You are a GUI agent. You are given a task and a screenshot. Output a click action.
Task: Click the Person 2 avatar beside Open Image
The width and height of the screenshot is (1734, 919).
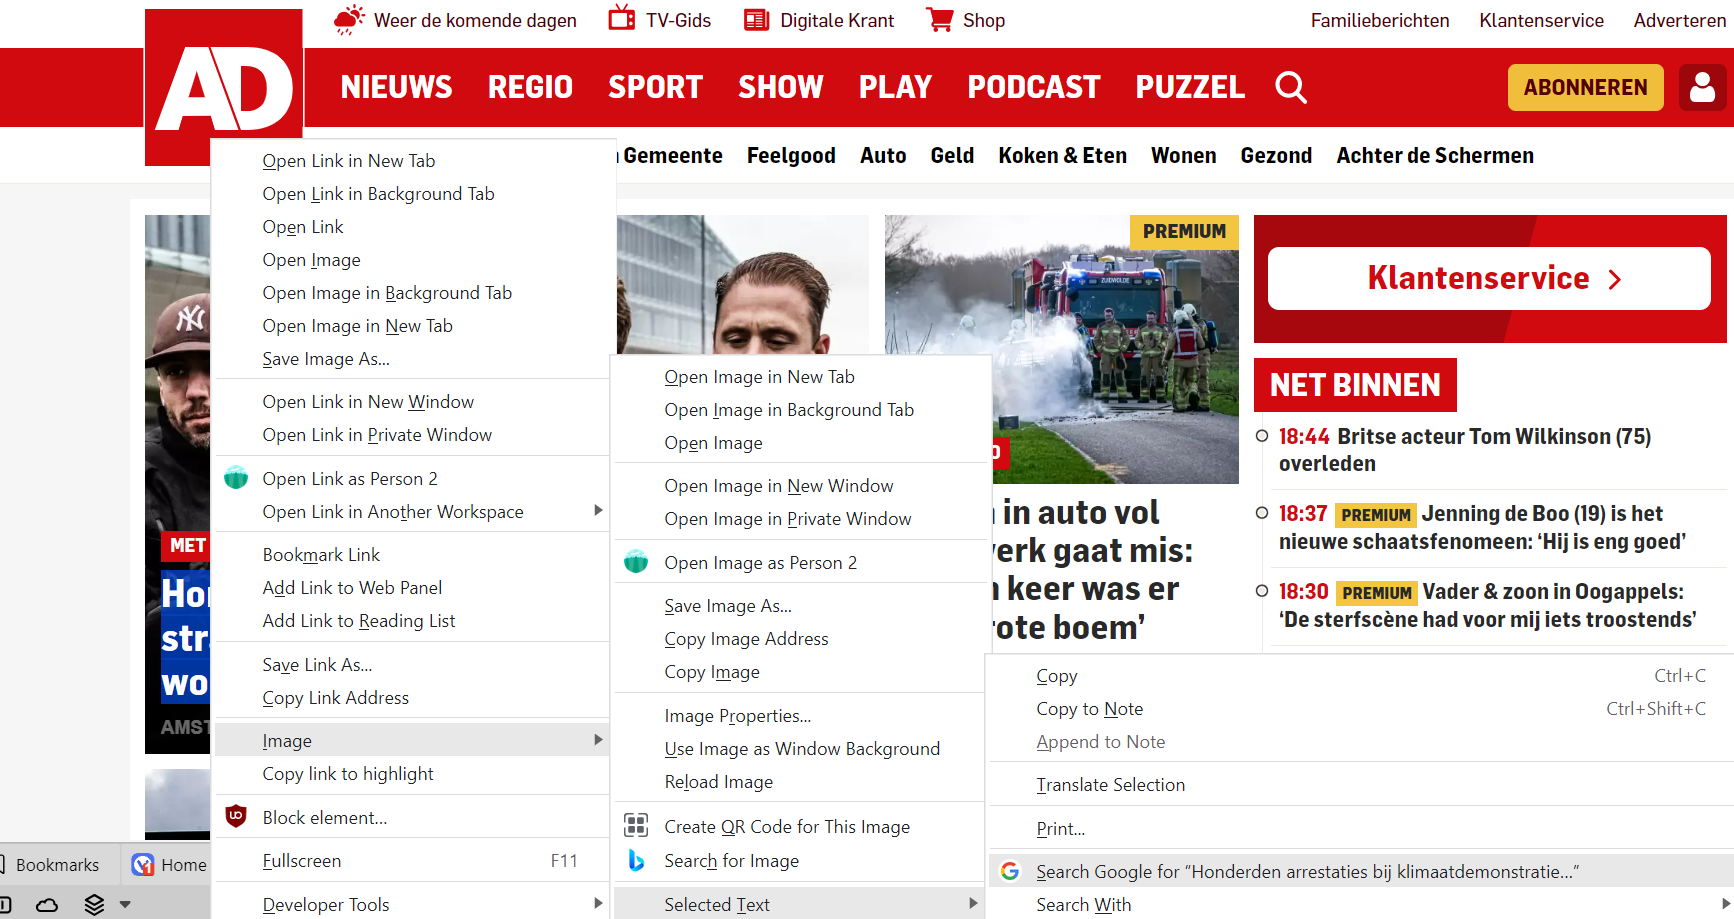[636, 562]
